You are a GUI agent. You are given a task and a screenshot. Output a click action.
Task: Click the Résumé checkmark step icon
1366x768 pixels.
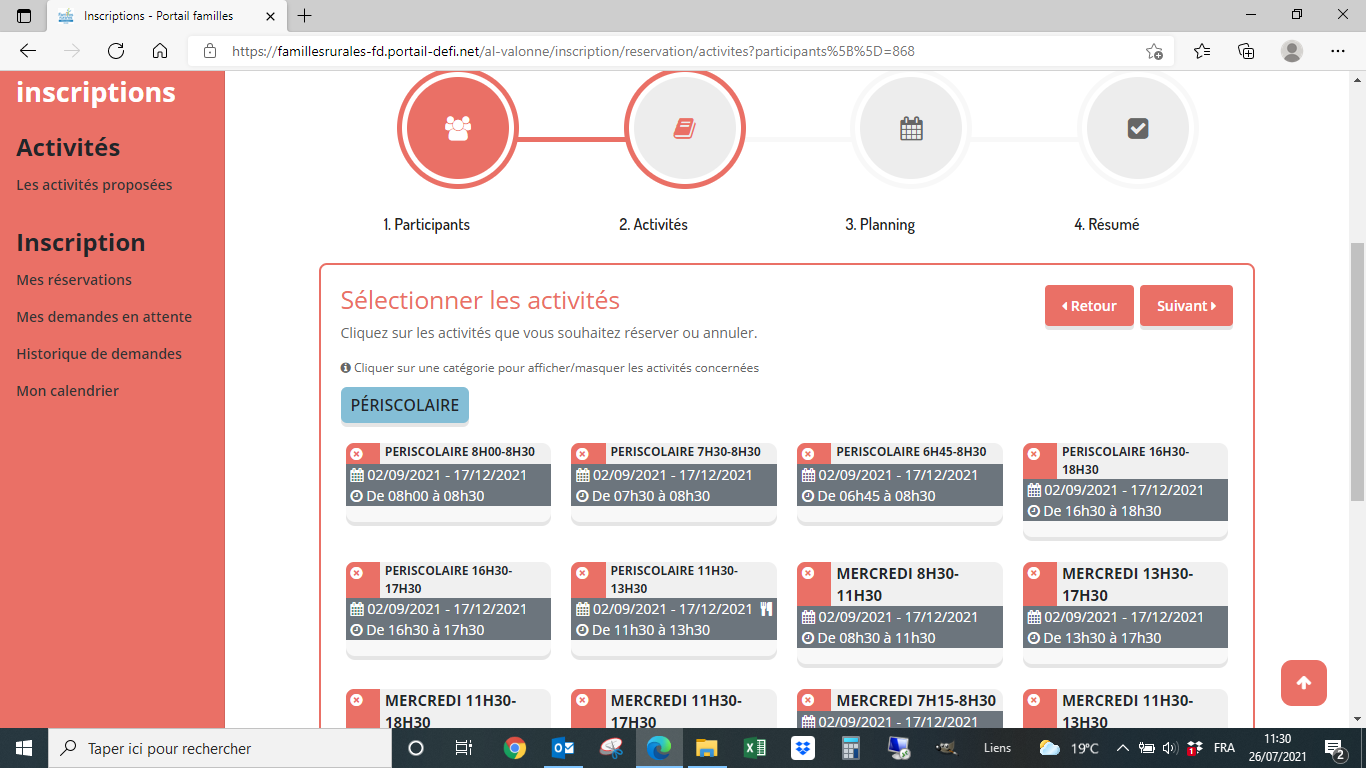pos(1137,128)
